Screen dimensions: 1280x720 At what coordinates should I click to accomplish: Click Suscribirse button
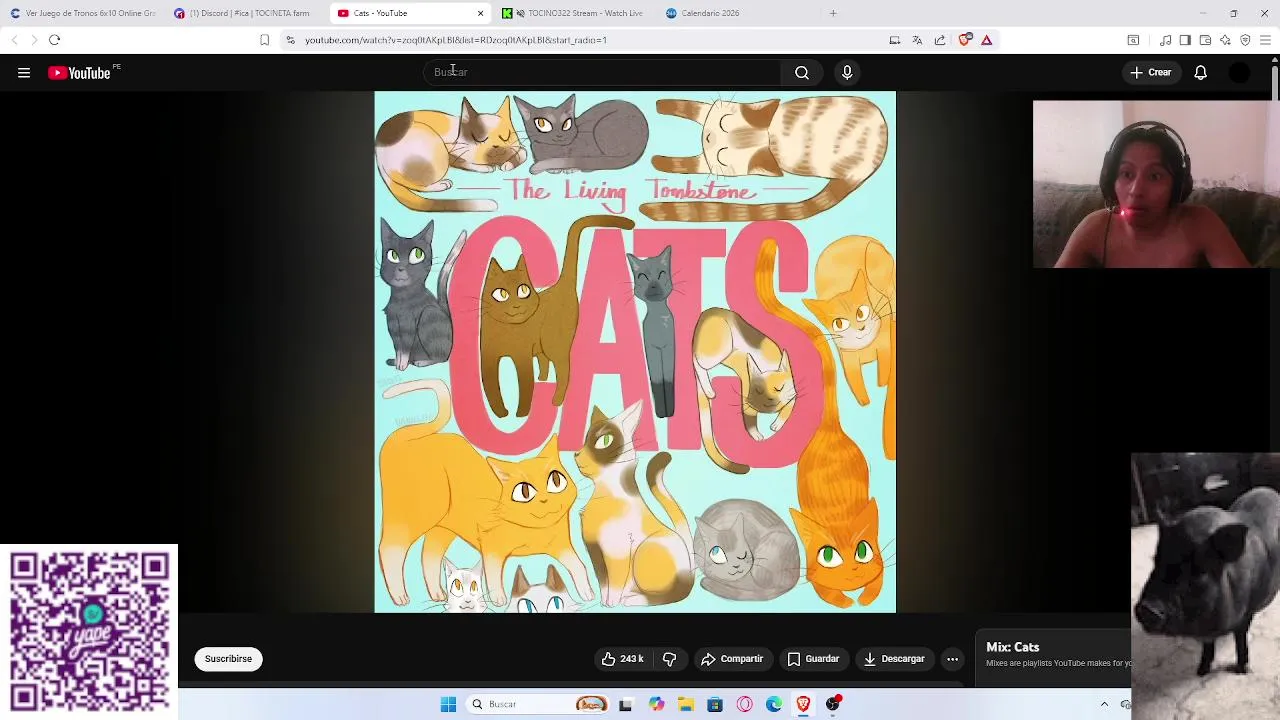[x=228, y=659]
